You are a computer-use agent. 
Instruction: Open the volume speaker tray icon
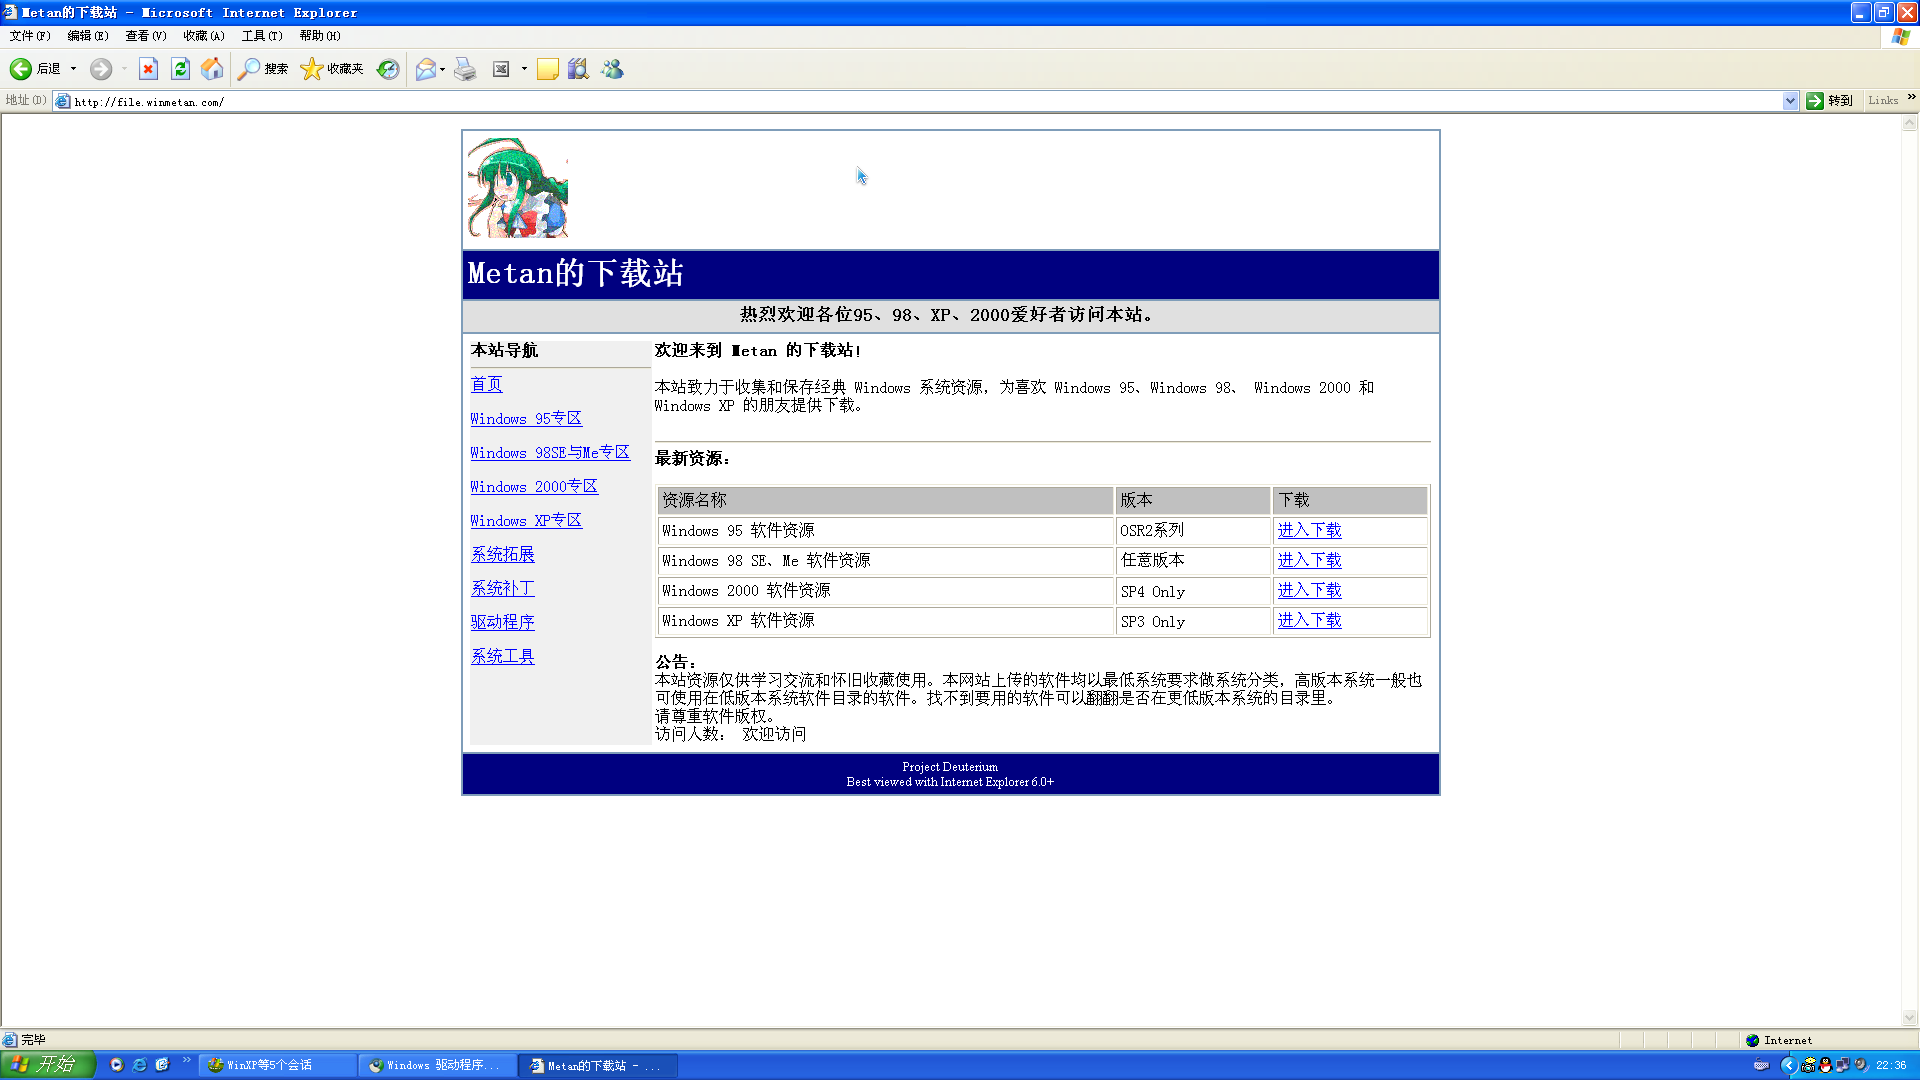click(x=1860, y=1065)
